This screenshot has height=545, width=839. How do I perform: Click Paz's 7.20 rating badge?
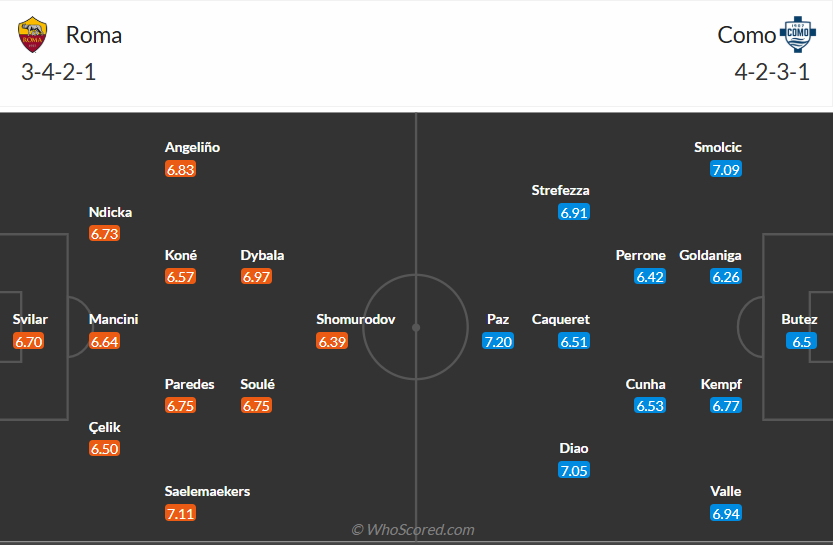point(498,341)
